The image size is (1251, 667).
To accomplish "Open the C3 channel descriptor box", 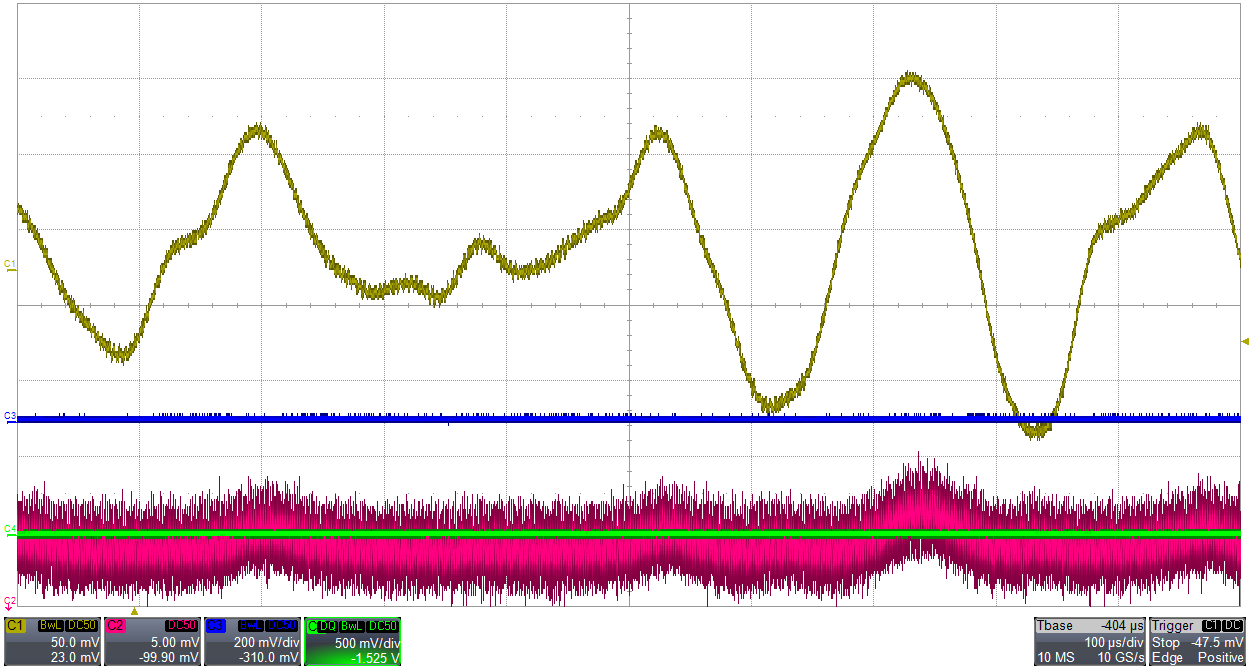I will pyautogui.click(x=252, y=641).
